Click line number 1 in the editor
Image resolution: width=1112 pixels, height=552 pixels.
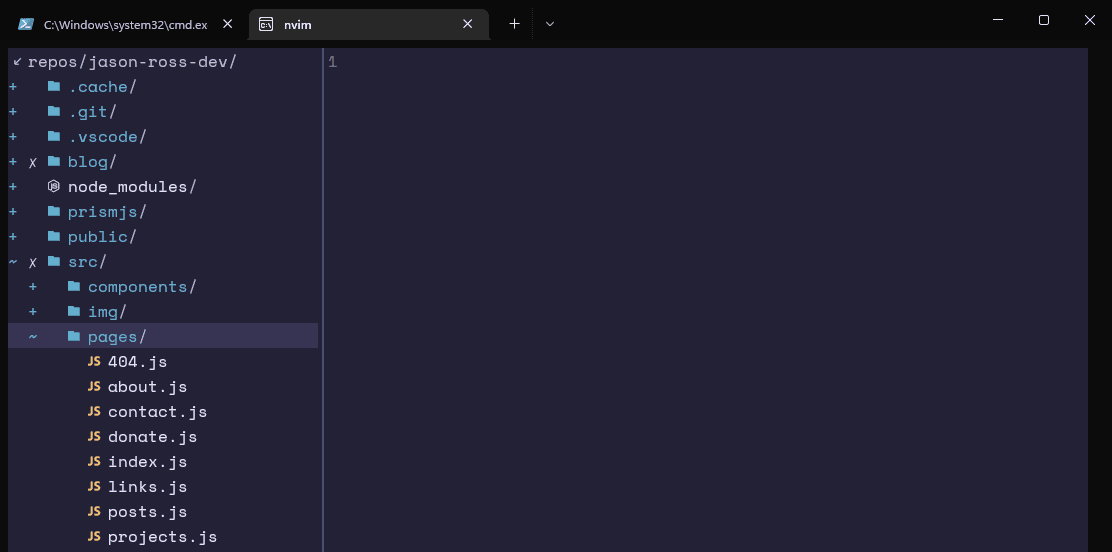(333, 62)
